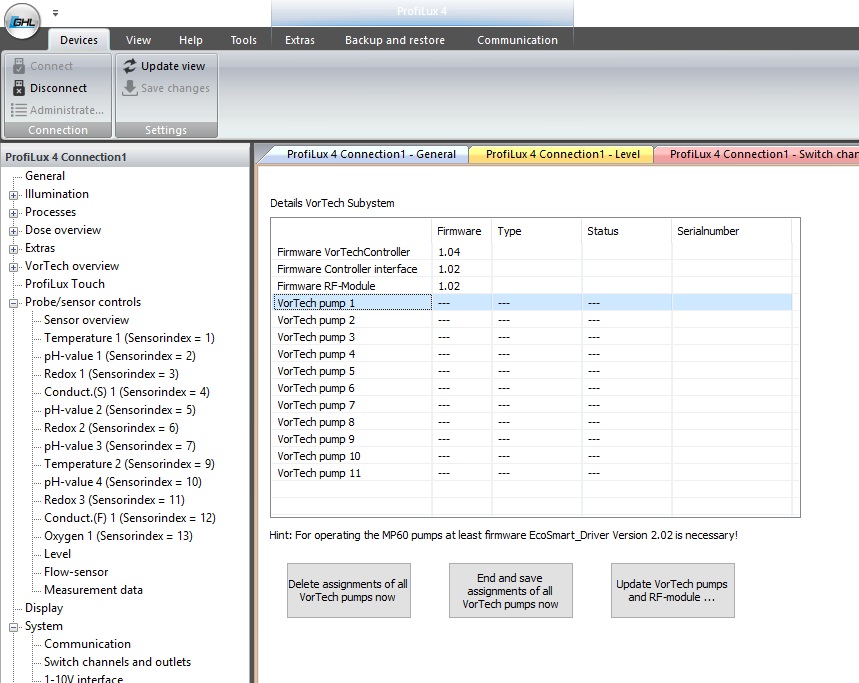Select the ProfiLux 4 Connection1 - Level tab
This screenshot has height=683, width=859.
click(563, 154)
